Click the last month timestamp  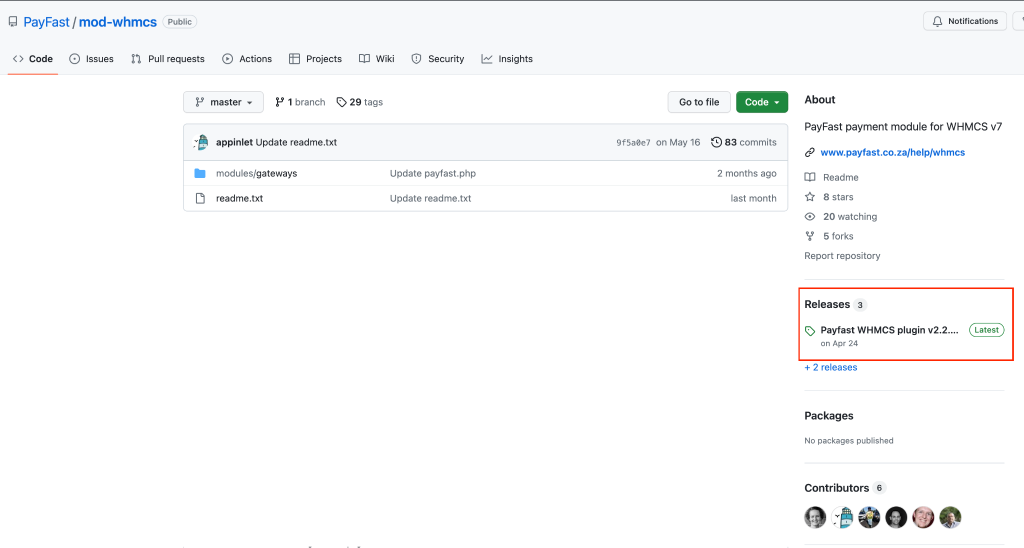[754, 199]
